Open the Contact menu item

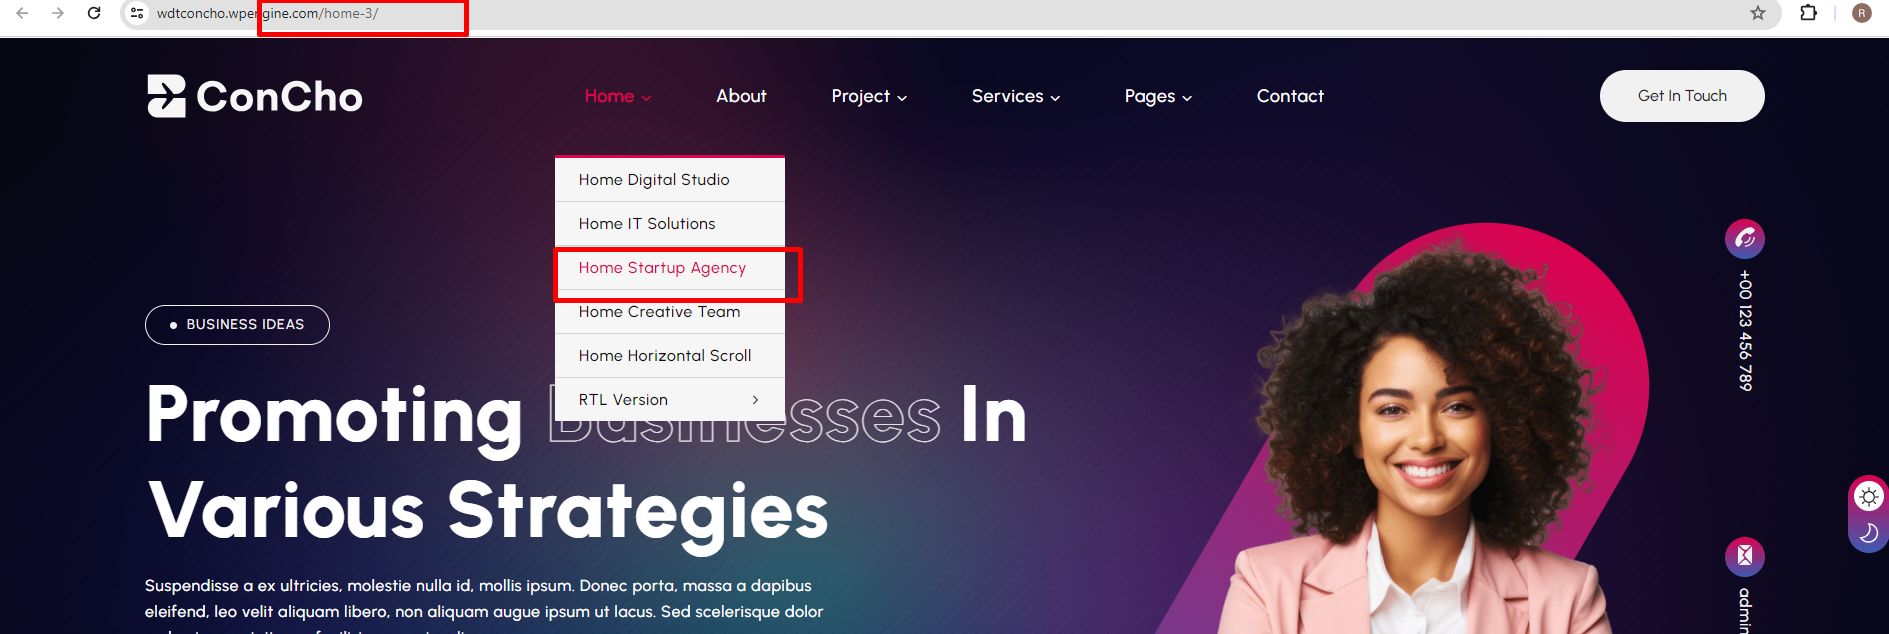pos(1290,96)
